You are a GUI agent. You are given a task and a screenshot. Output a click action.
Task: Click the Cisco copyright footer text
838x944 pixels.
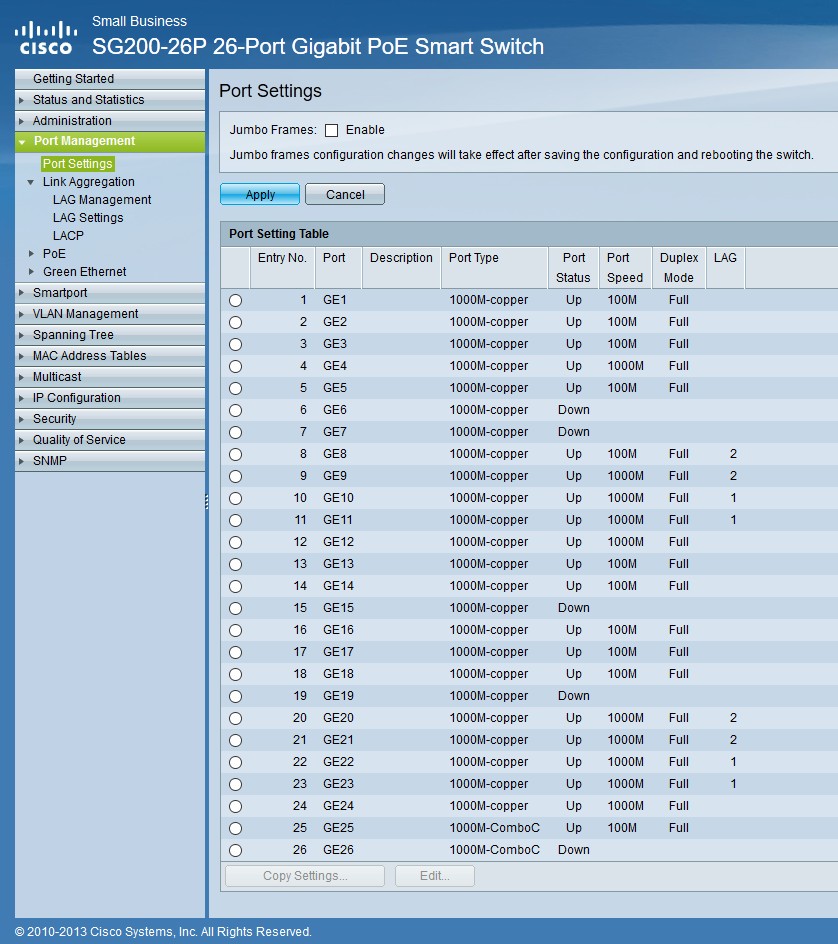tap(163, 932)
